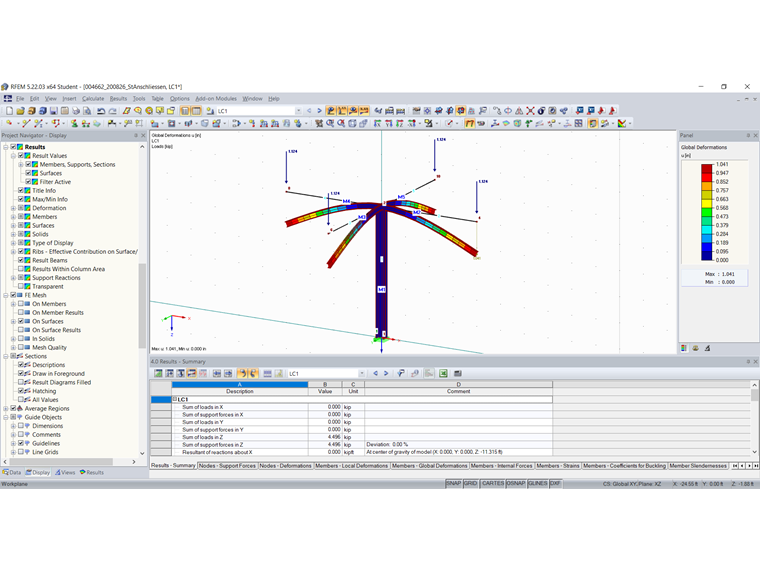760x570 pixels.
Task: Click the filter funnel icon in results toolbar
Action: (401, 373)
